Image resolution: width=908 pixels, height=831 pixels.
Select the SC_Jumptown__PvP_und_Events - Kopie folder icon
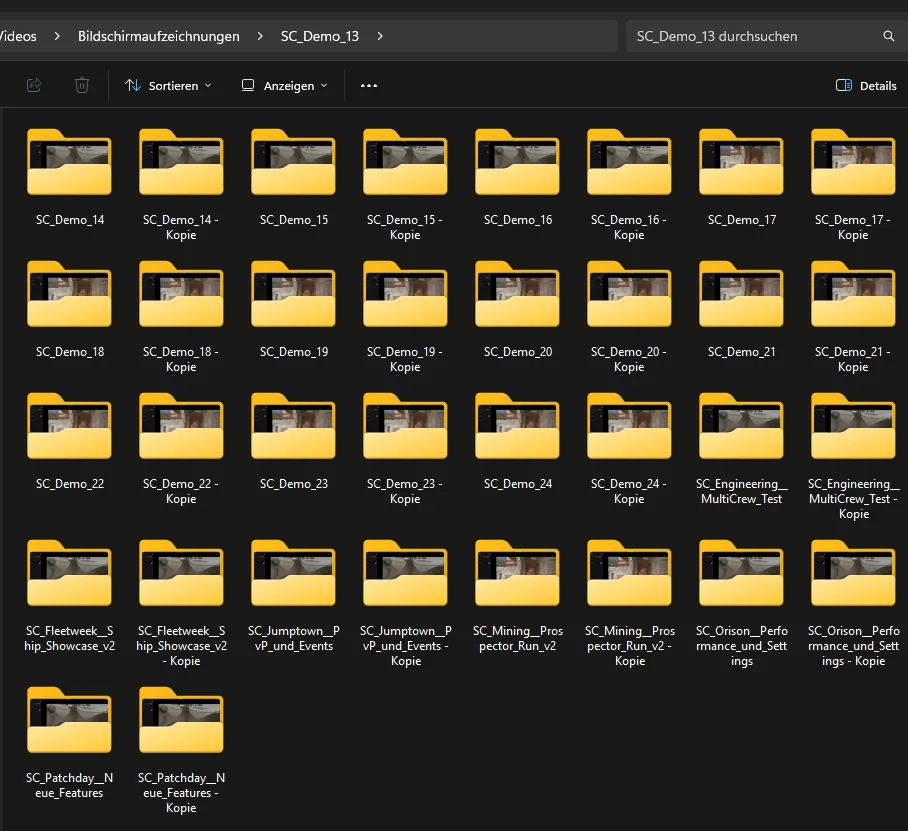(x=405, y=573)
